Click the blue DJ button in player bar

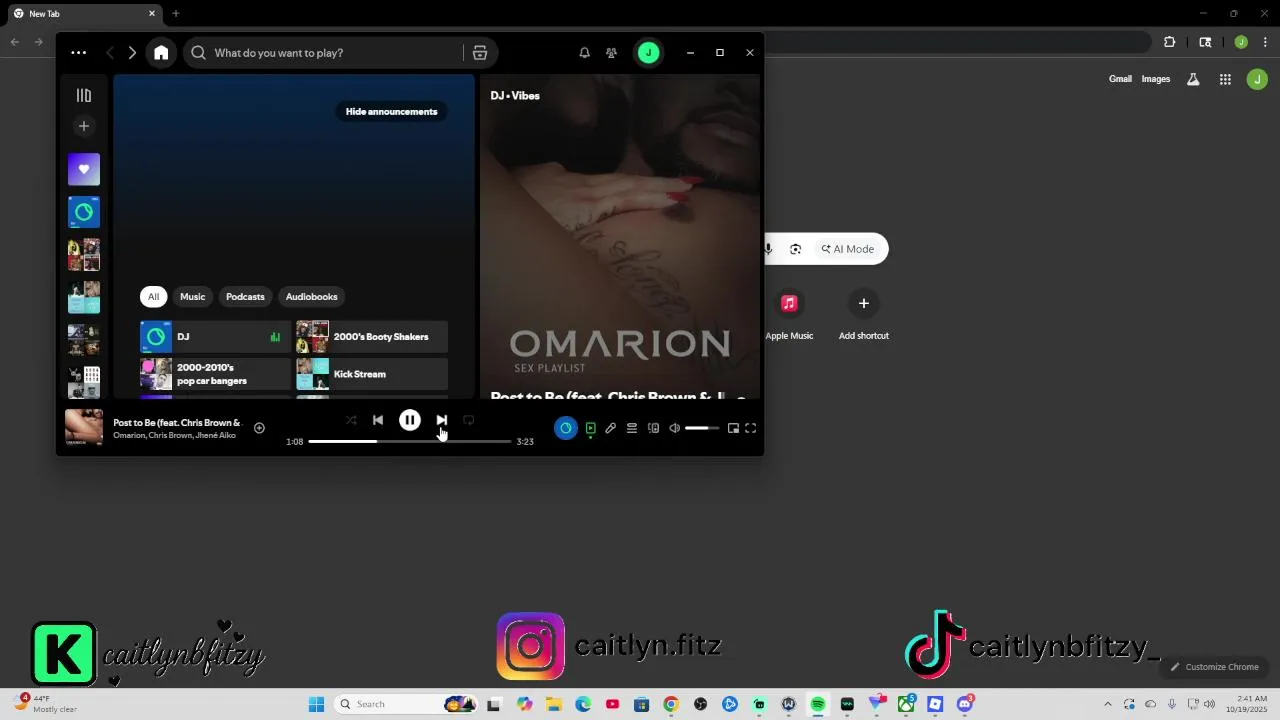point(566,428)
